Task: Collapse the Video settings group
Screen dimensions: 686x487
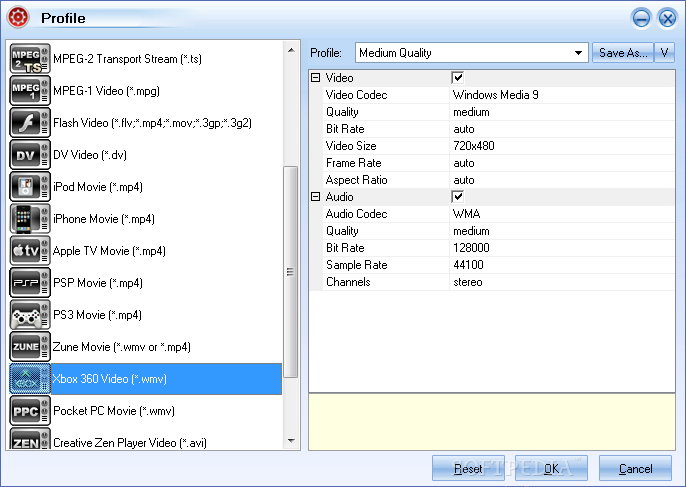Action: click(315, 78)
